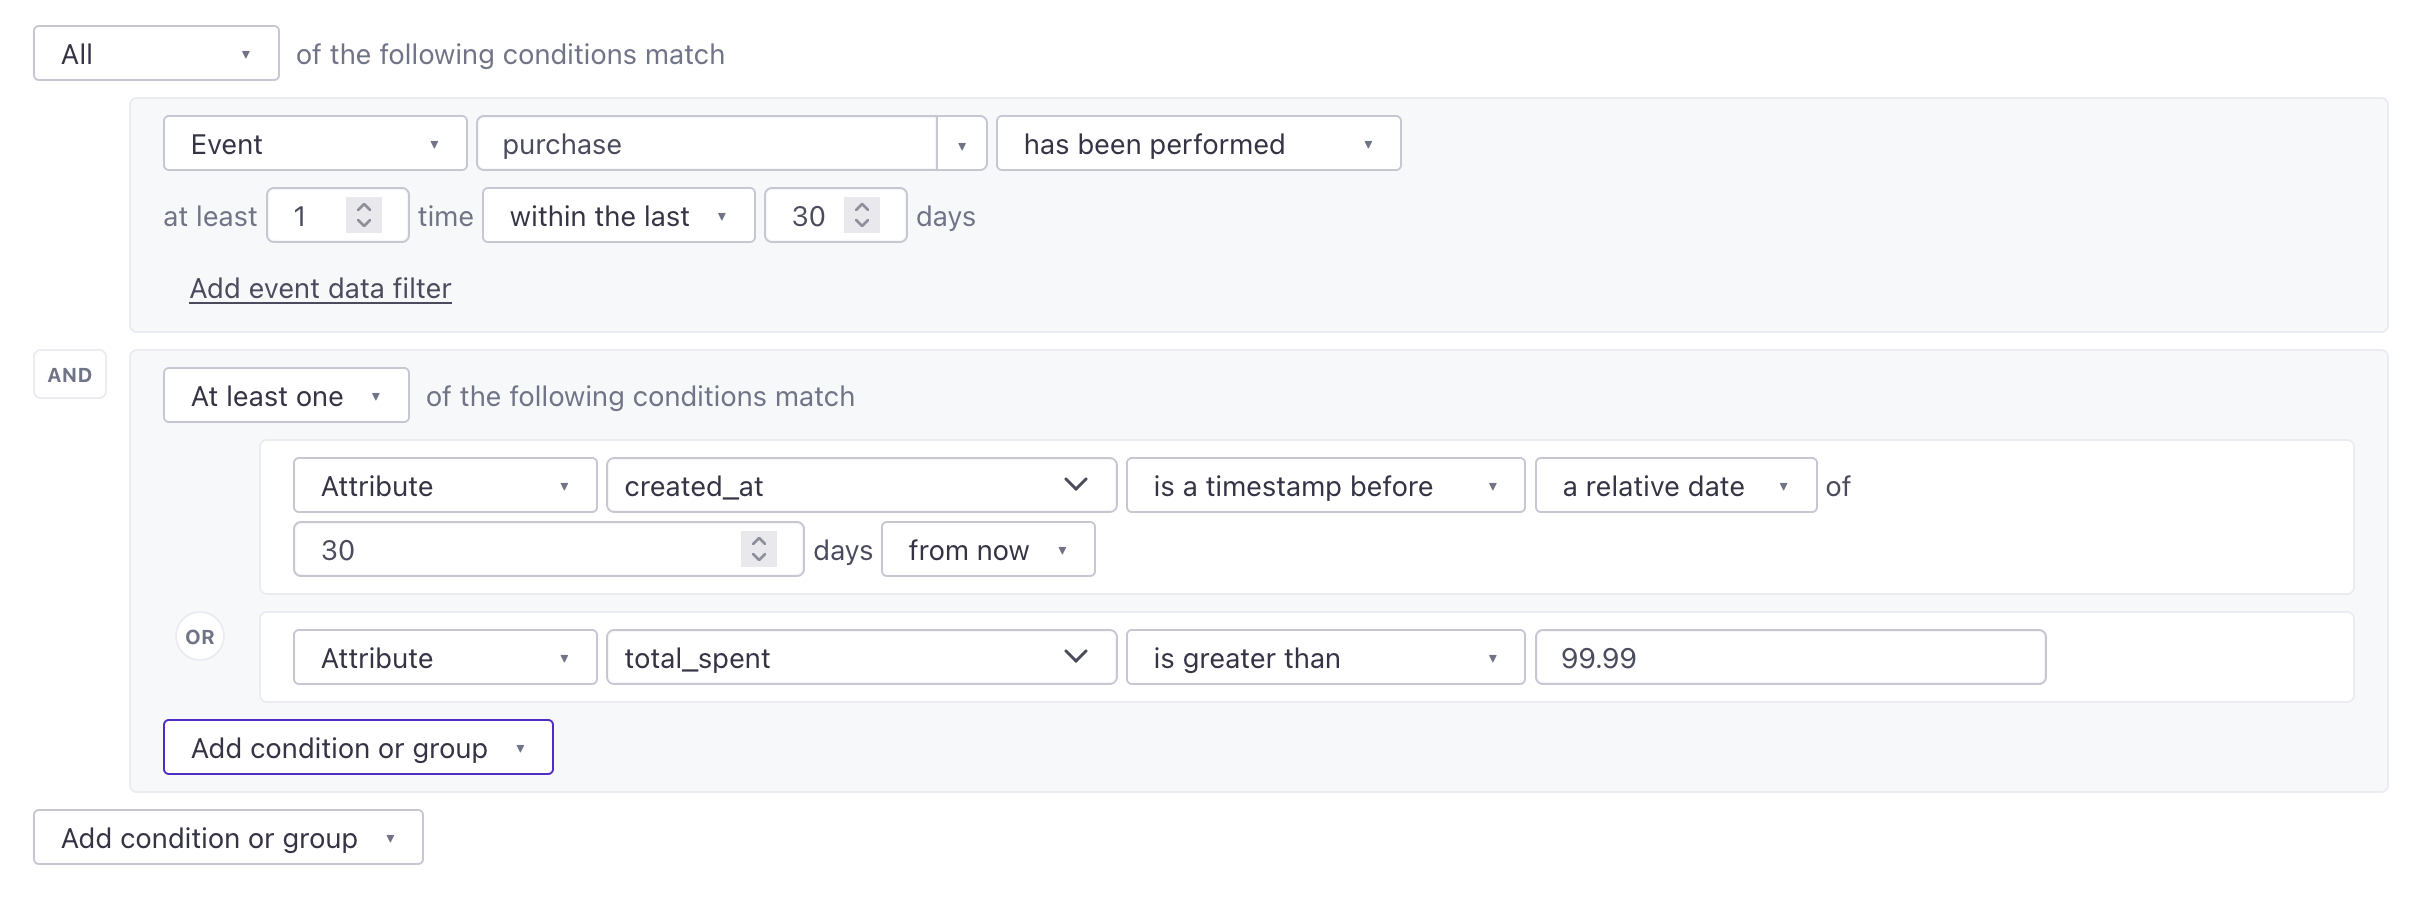Click the outer Add condition or group button

click(x=228, y=838)
